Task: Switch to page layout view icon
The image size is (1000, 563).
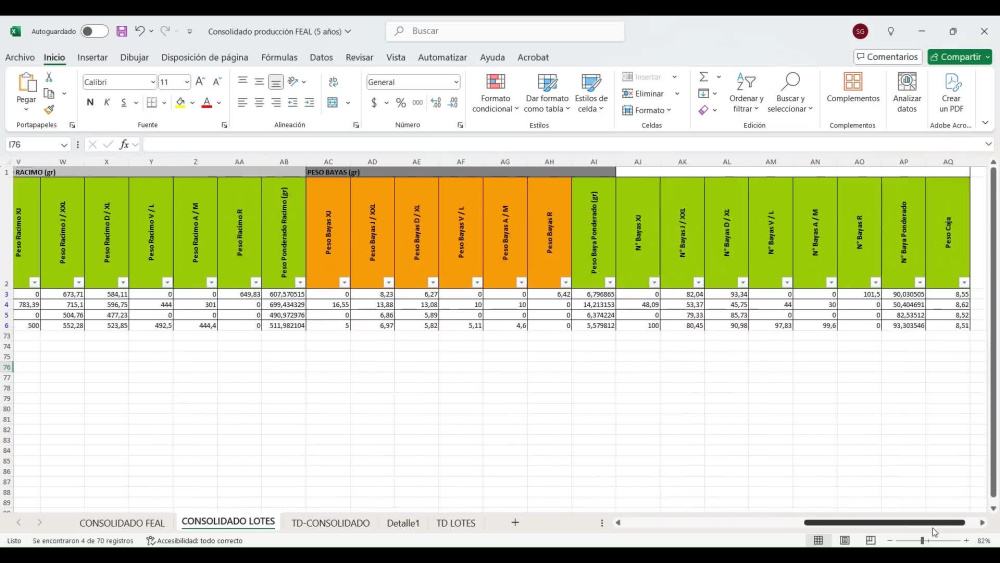Action: [844, 541]
